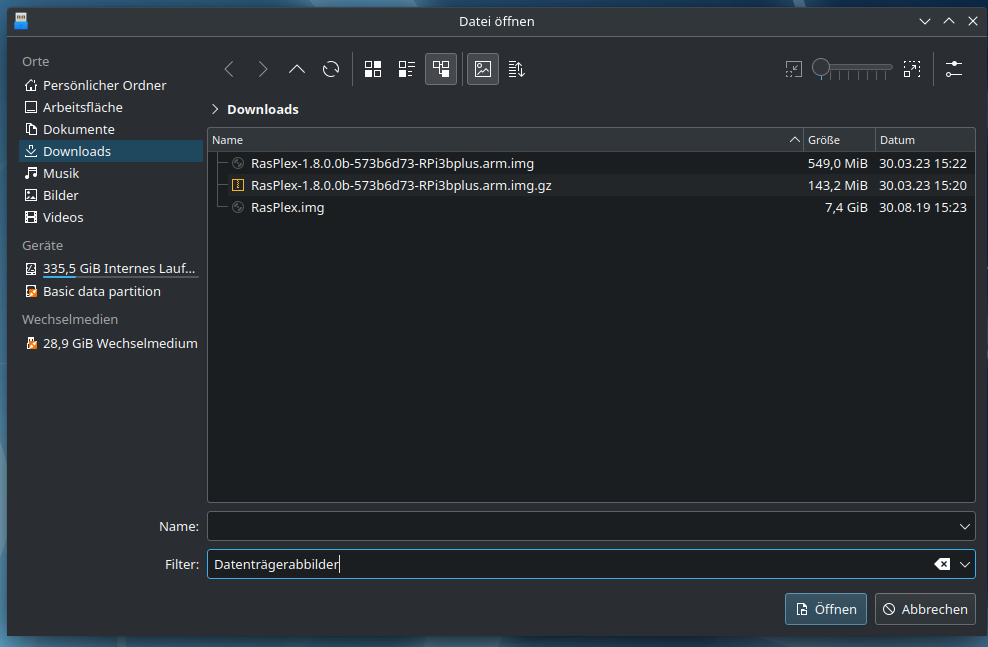Viewport: 988px width, 647px height.
Task: Open Videos folder in places
Action: (x=112, y=217)
